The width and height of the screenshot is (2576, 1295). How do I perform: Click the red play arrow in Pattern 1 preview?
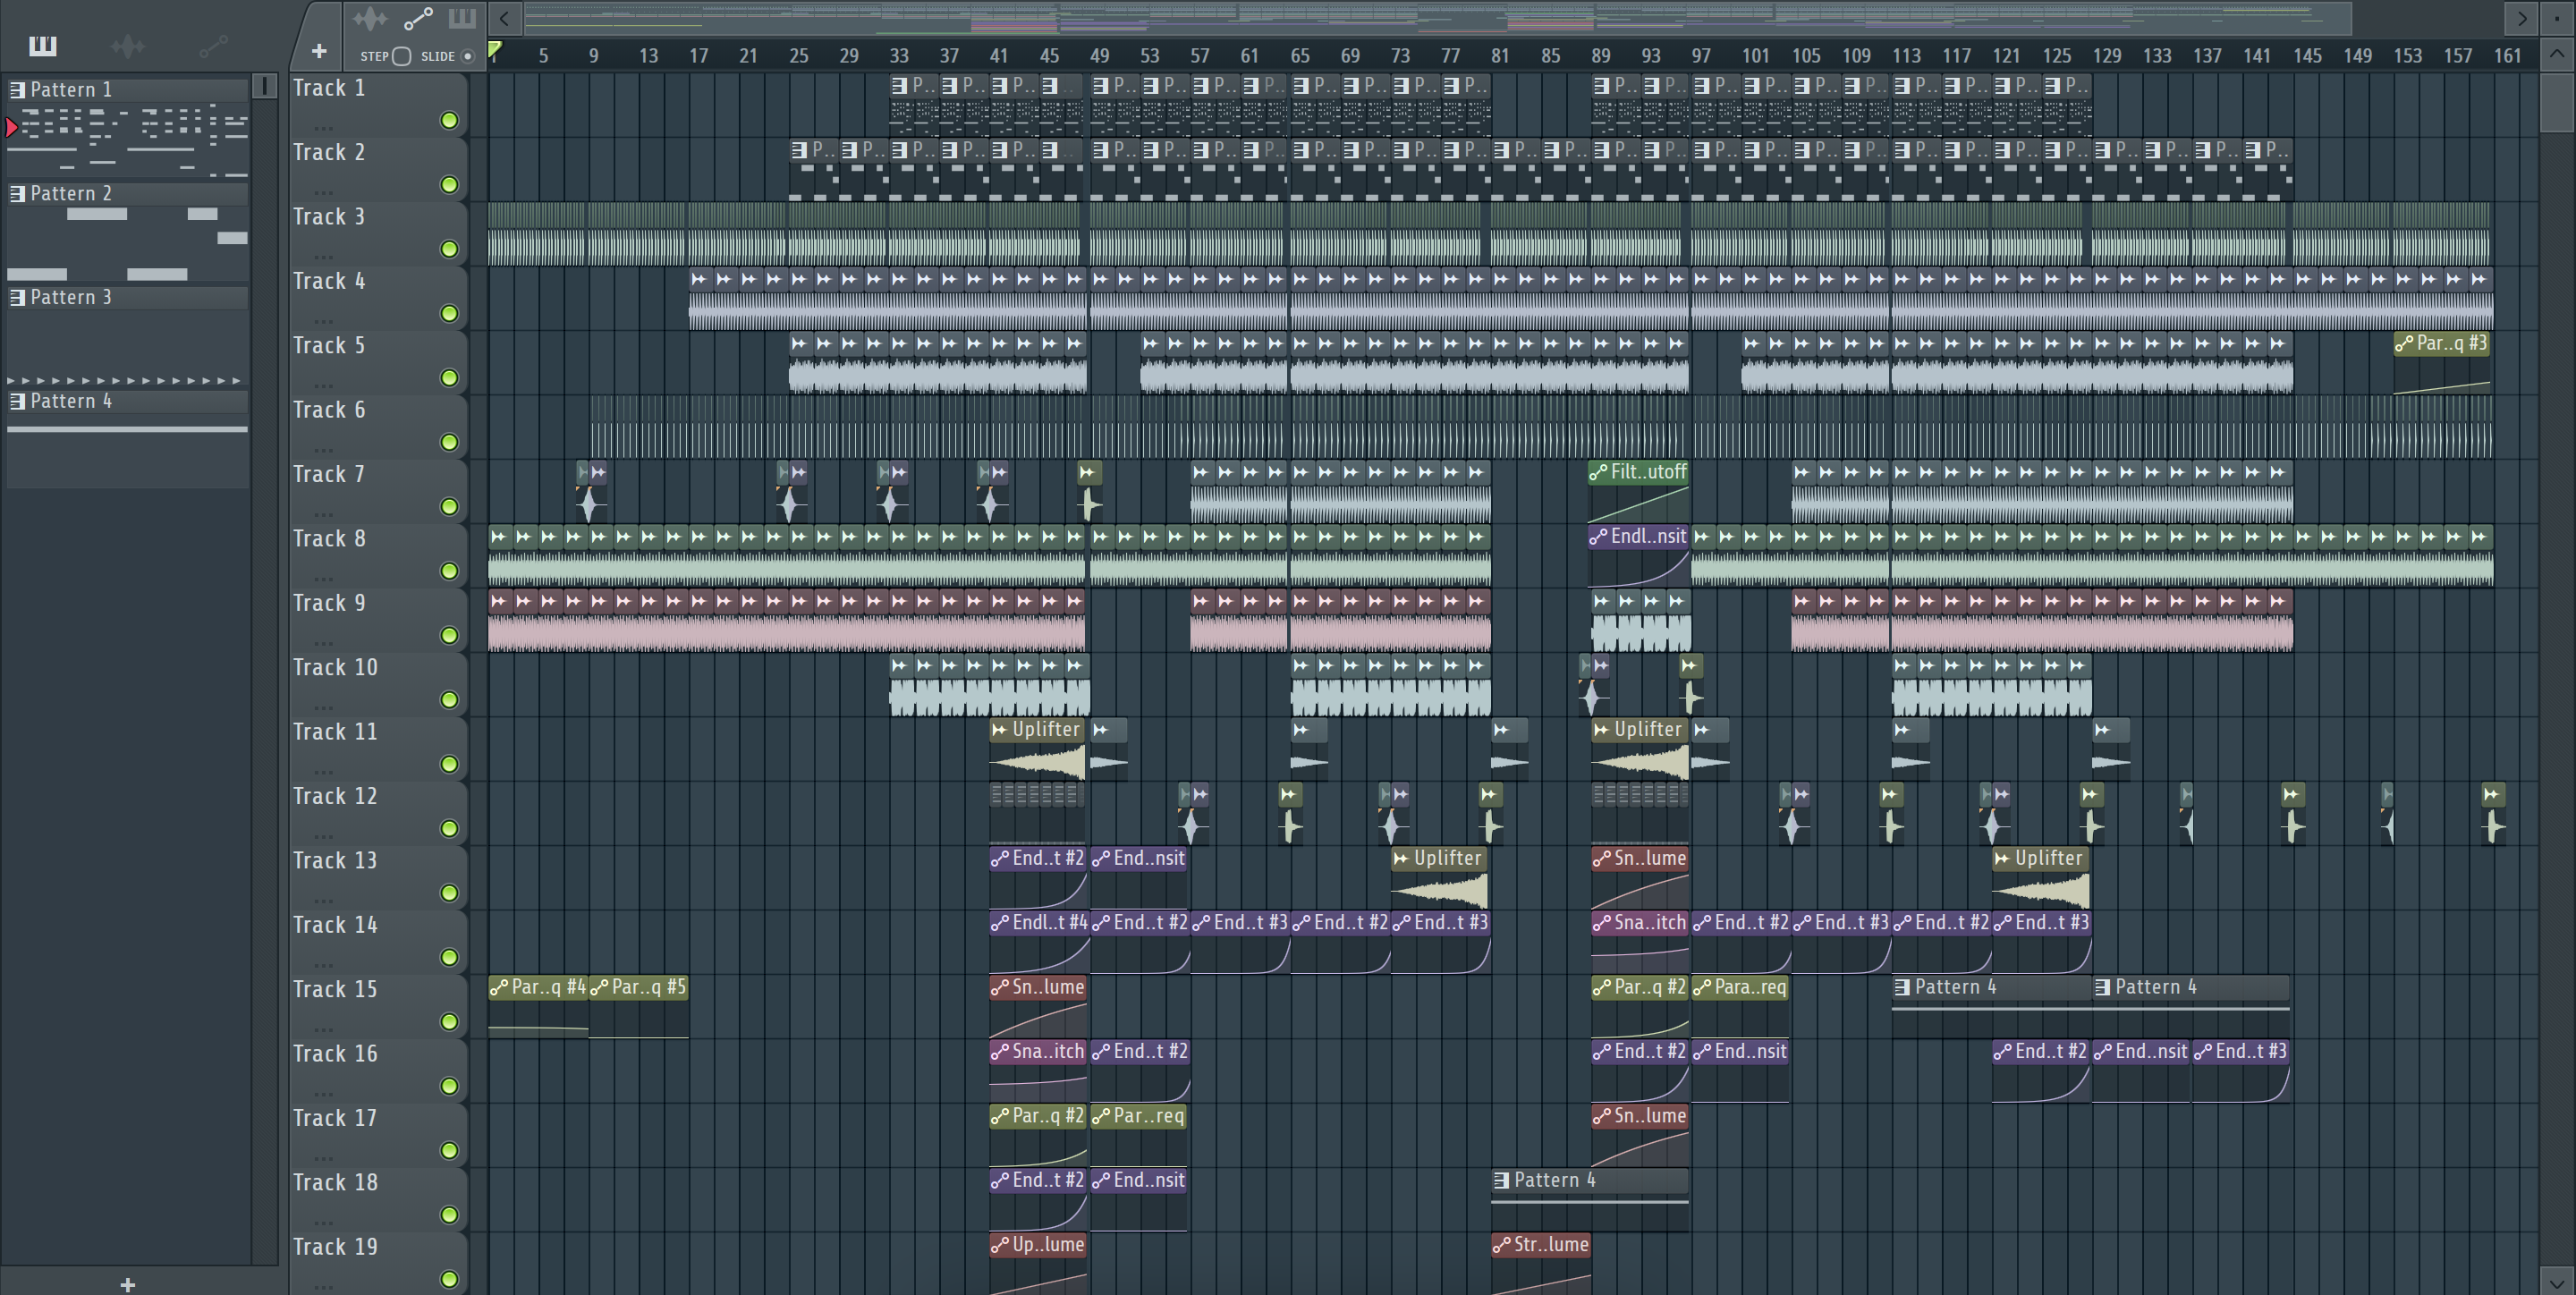point(11,127)
